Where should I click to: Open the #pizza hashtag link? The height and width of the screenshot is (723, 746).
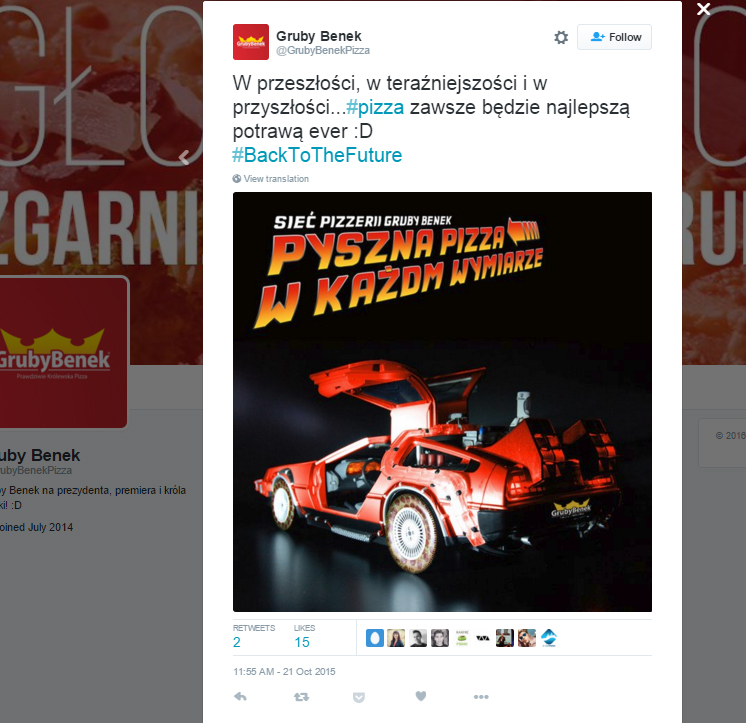375,107
